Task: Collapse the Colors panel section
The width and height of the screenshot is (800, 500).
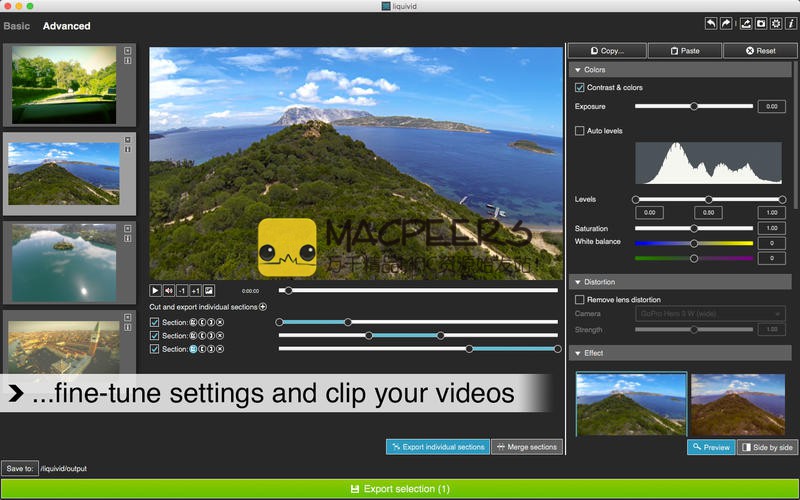Action: (577, 70)
